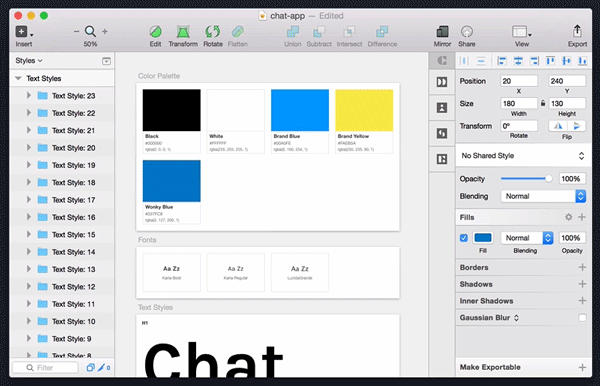The height and width of the screenshot is (386, 600).
Task: Distribute layers vertically
Action: (x=481, y=61)
